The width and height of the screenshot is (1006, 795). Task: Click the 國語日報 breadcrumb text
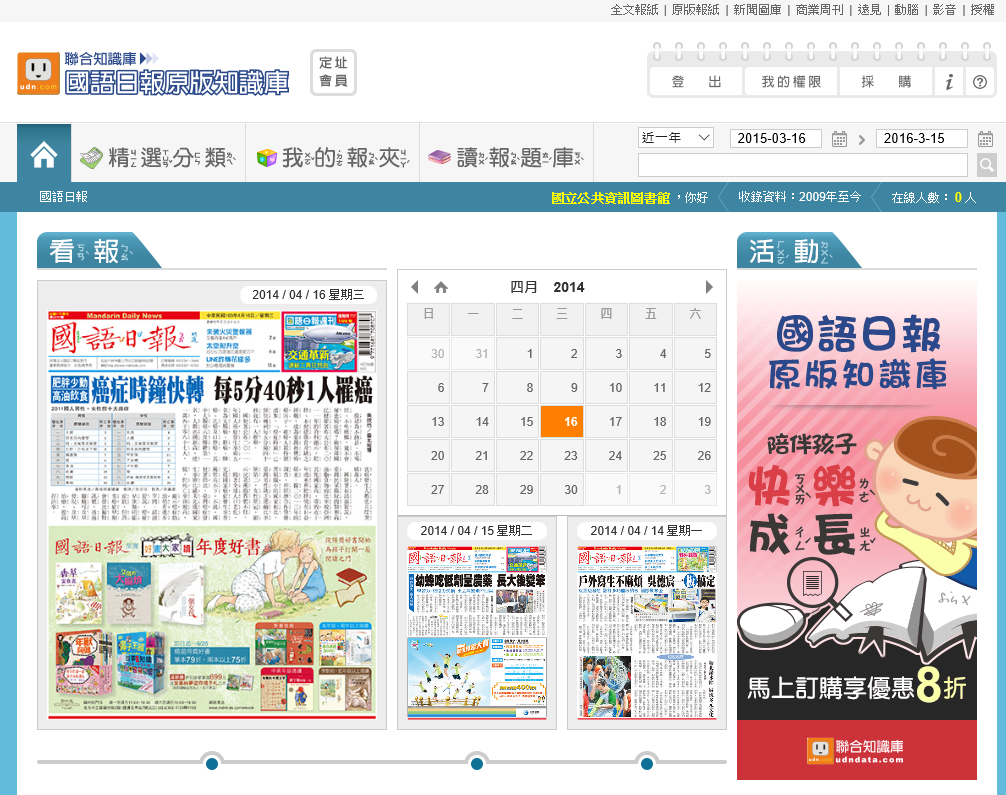coord(64,197)
